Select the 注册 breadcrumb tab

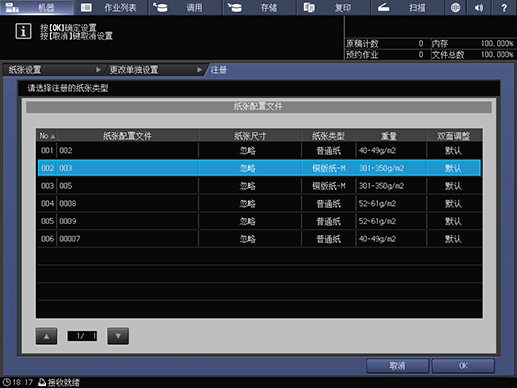click(x=219, y=70)
